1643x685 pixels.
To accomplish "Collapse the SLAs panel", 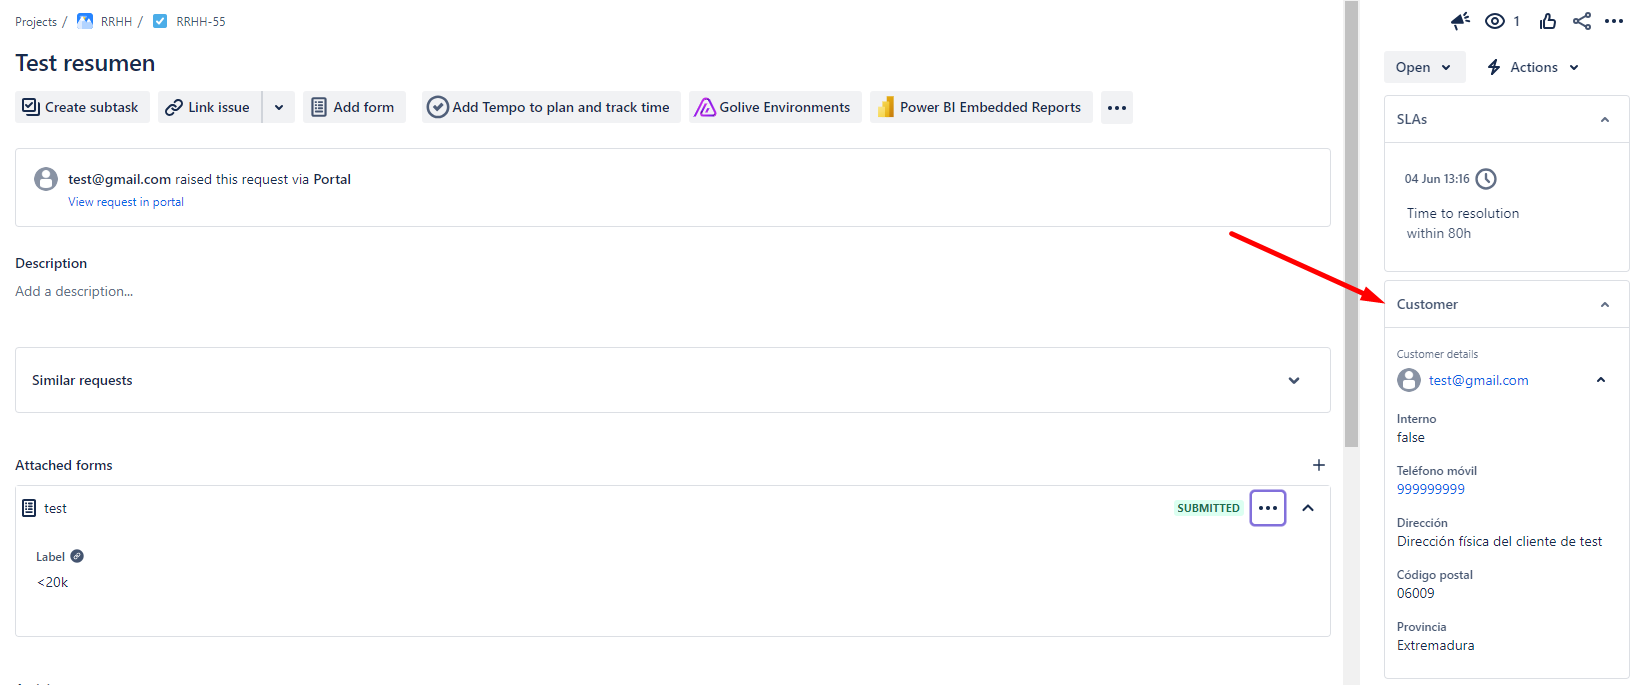I will (1604, 119).
